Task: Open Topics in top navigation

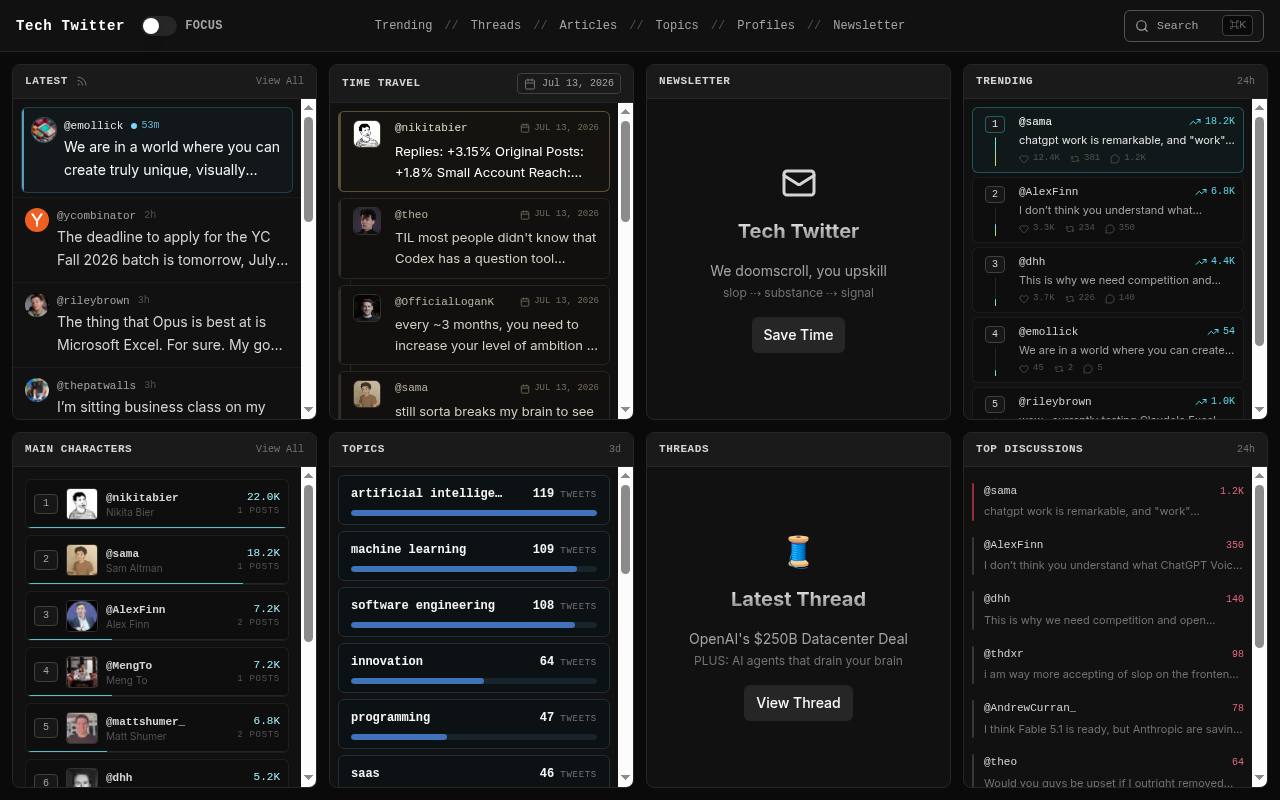Action: pos(677,26)
